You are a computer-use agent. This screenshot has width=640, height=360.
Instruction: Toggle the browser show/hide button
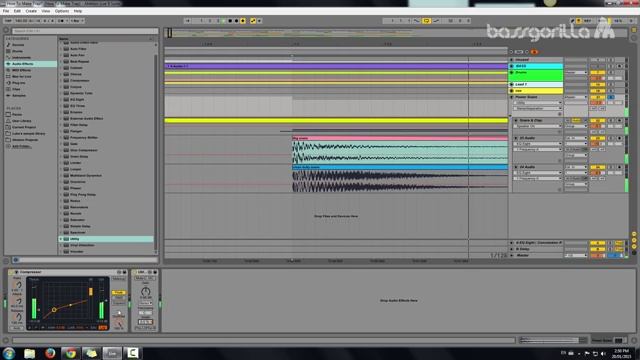6,30
